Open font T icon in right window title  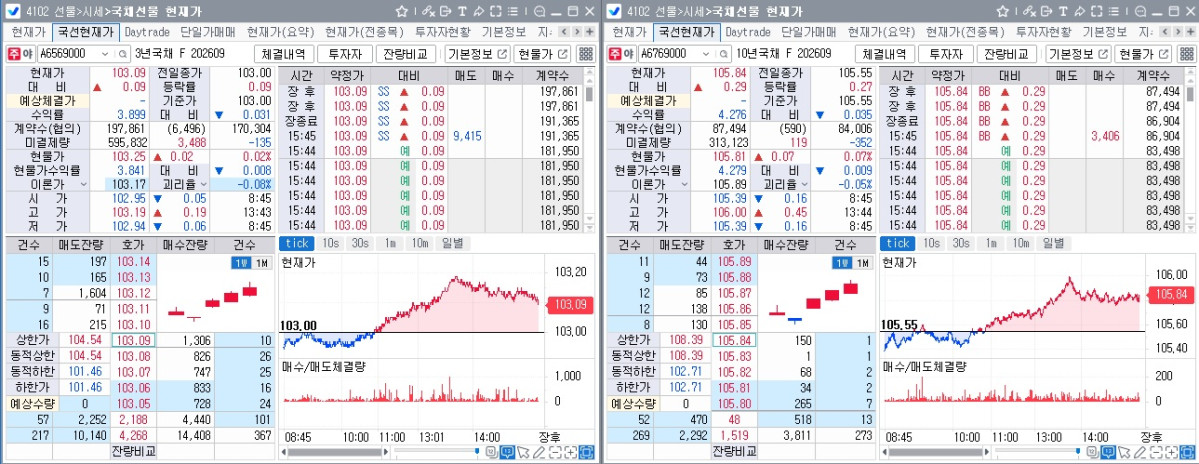(x=1063, y=11)
